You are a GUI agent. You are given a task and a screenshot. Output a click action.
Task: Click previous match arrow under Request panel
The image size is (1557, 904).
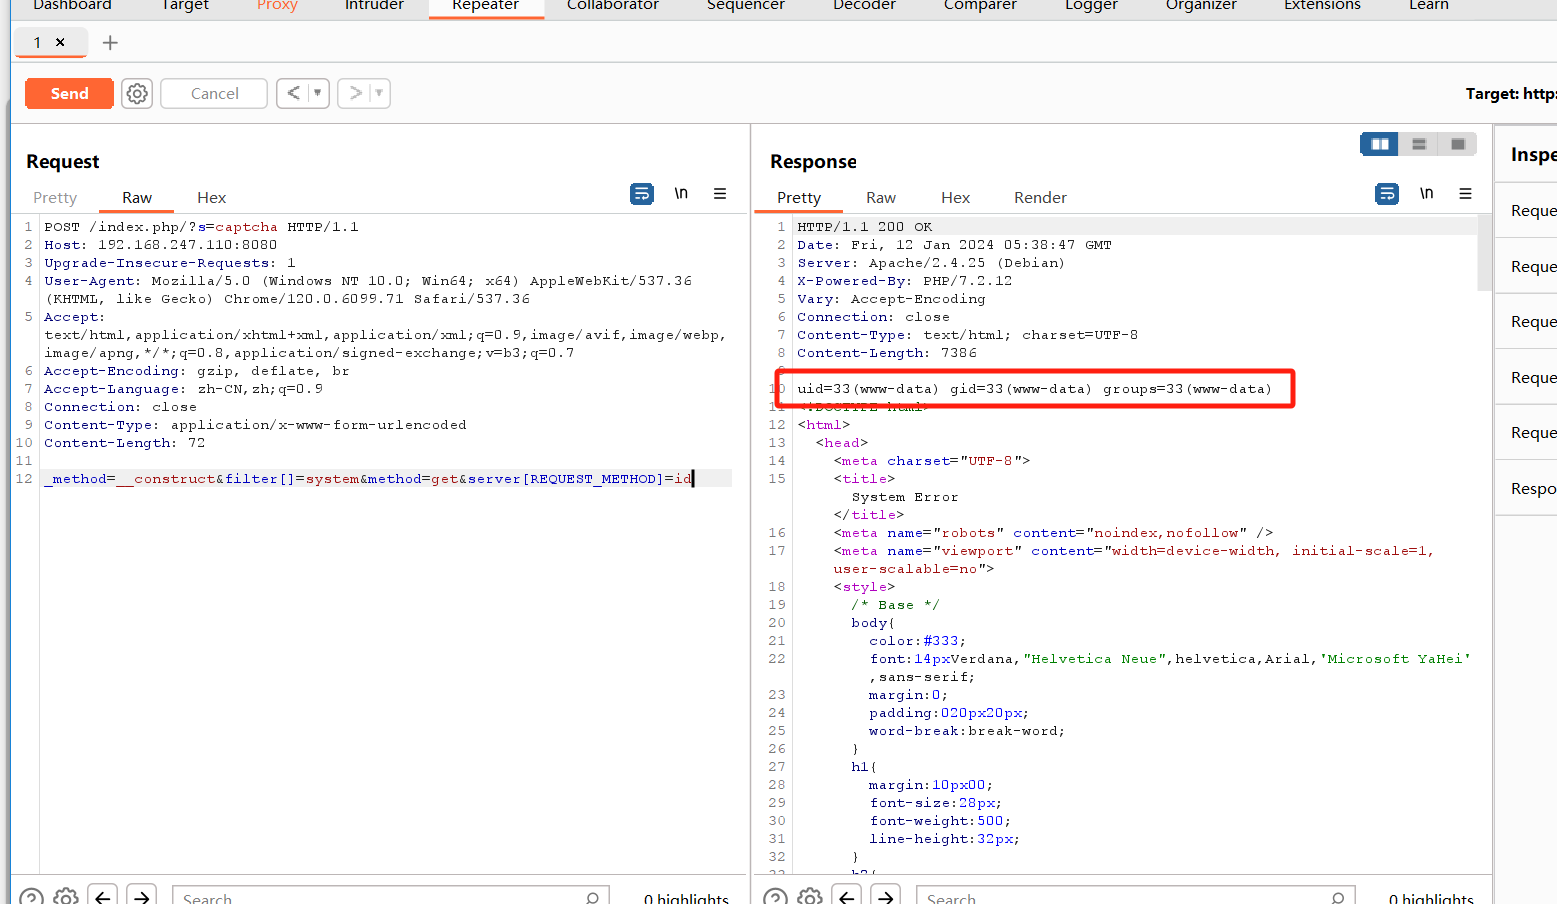pos(102,897)
